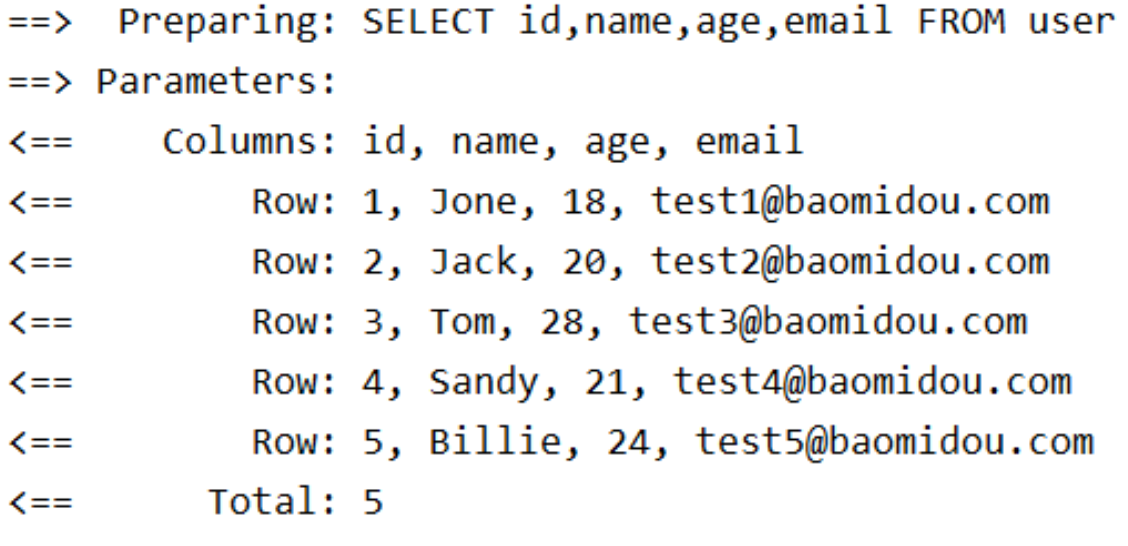Click the name Jack in second row

pos(473,262)
